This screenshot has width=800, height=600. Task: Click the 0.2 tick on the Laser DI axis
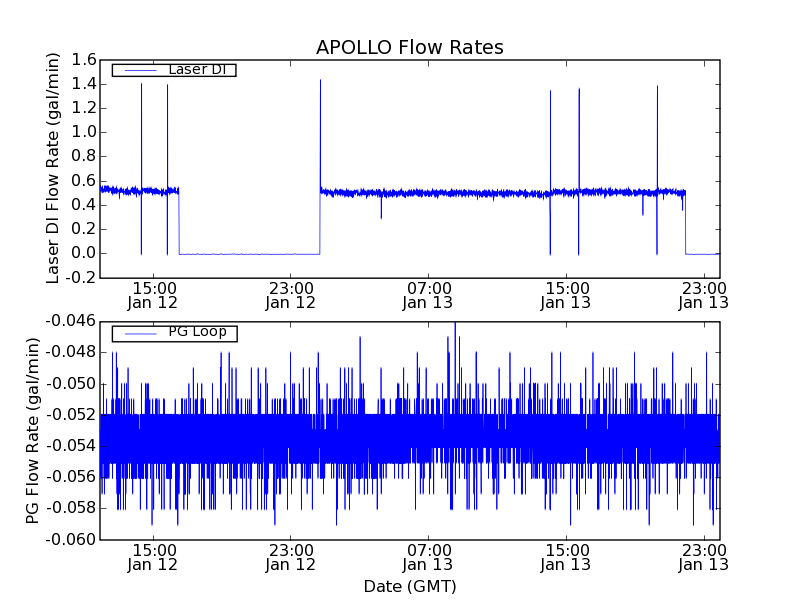(84, 229)
